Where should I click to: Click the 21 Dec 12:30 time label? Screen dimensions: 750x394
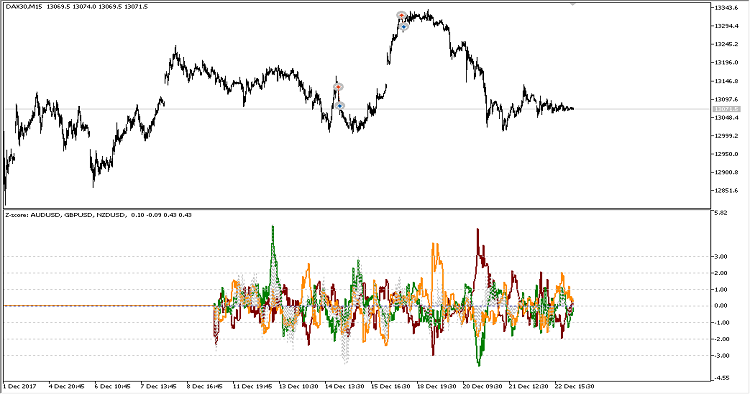(x=529, y=386)
